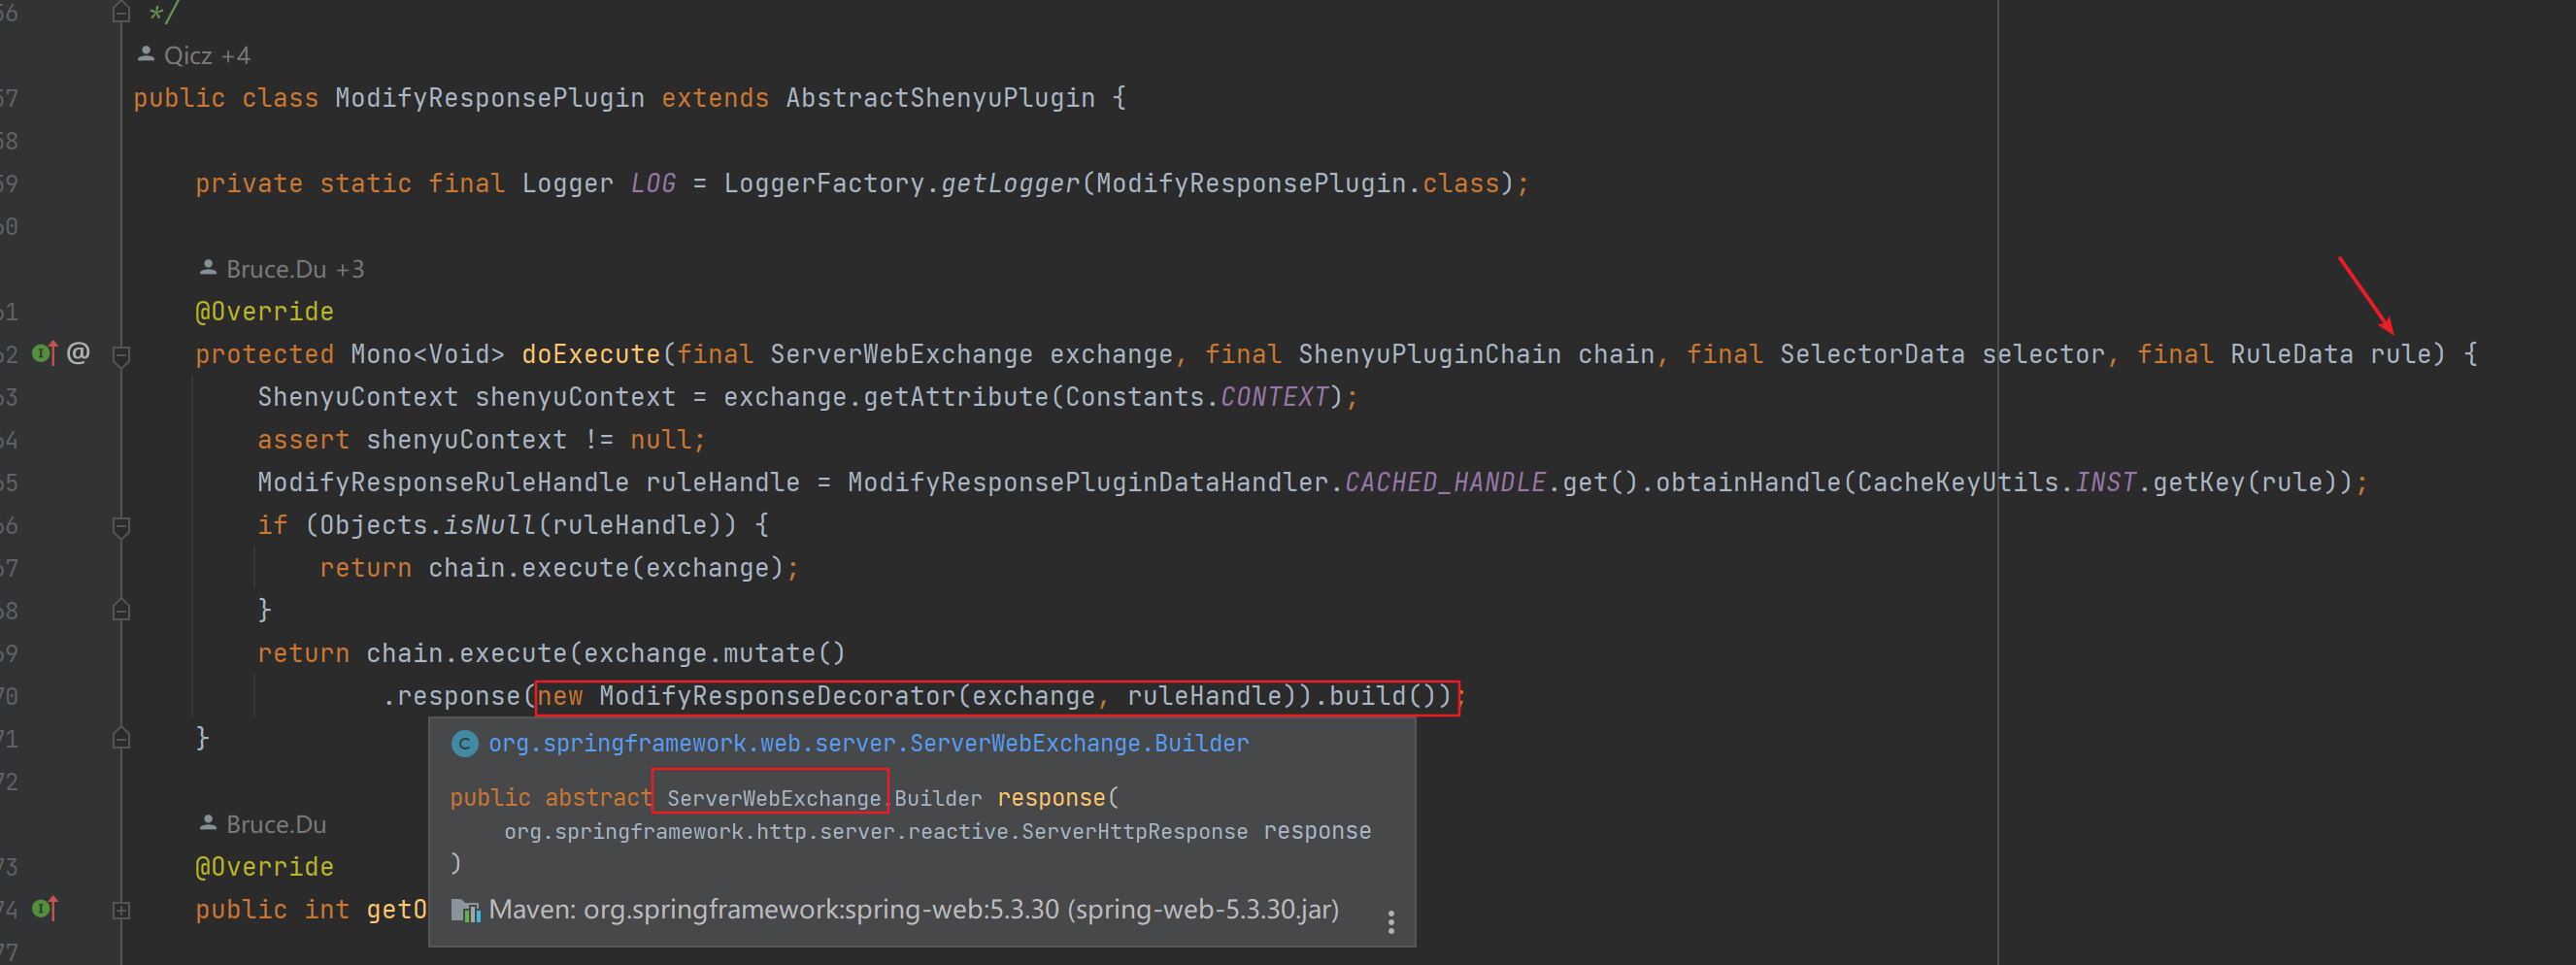Screen dimensions: 2576x965
Task: Click isNull in the Objects check
Action: [x=490, y=525]
